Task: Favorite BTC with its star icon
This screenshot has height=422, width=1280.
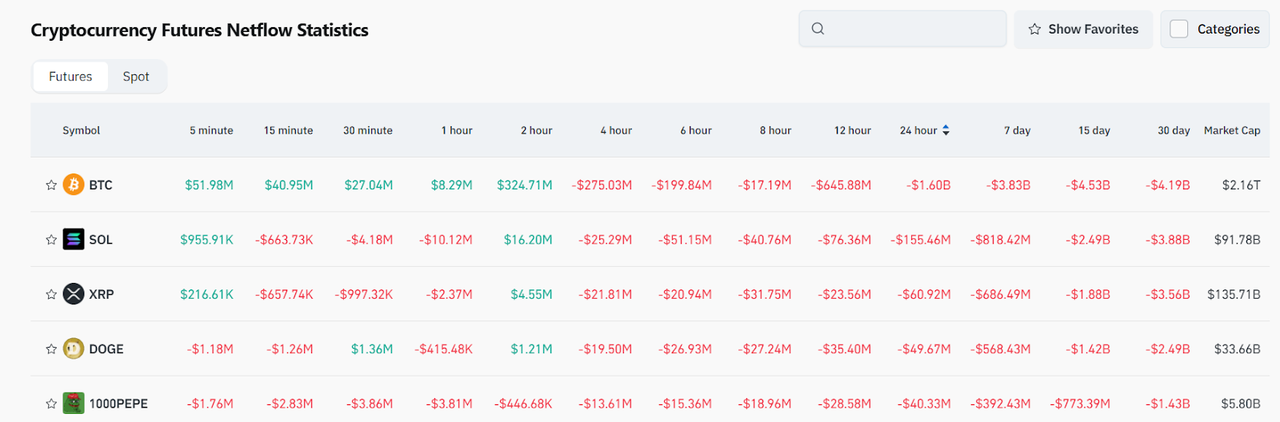Action: point(51,185)
